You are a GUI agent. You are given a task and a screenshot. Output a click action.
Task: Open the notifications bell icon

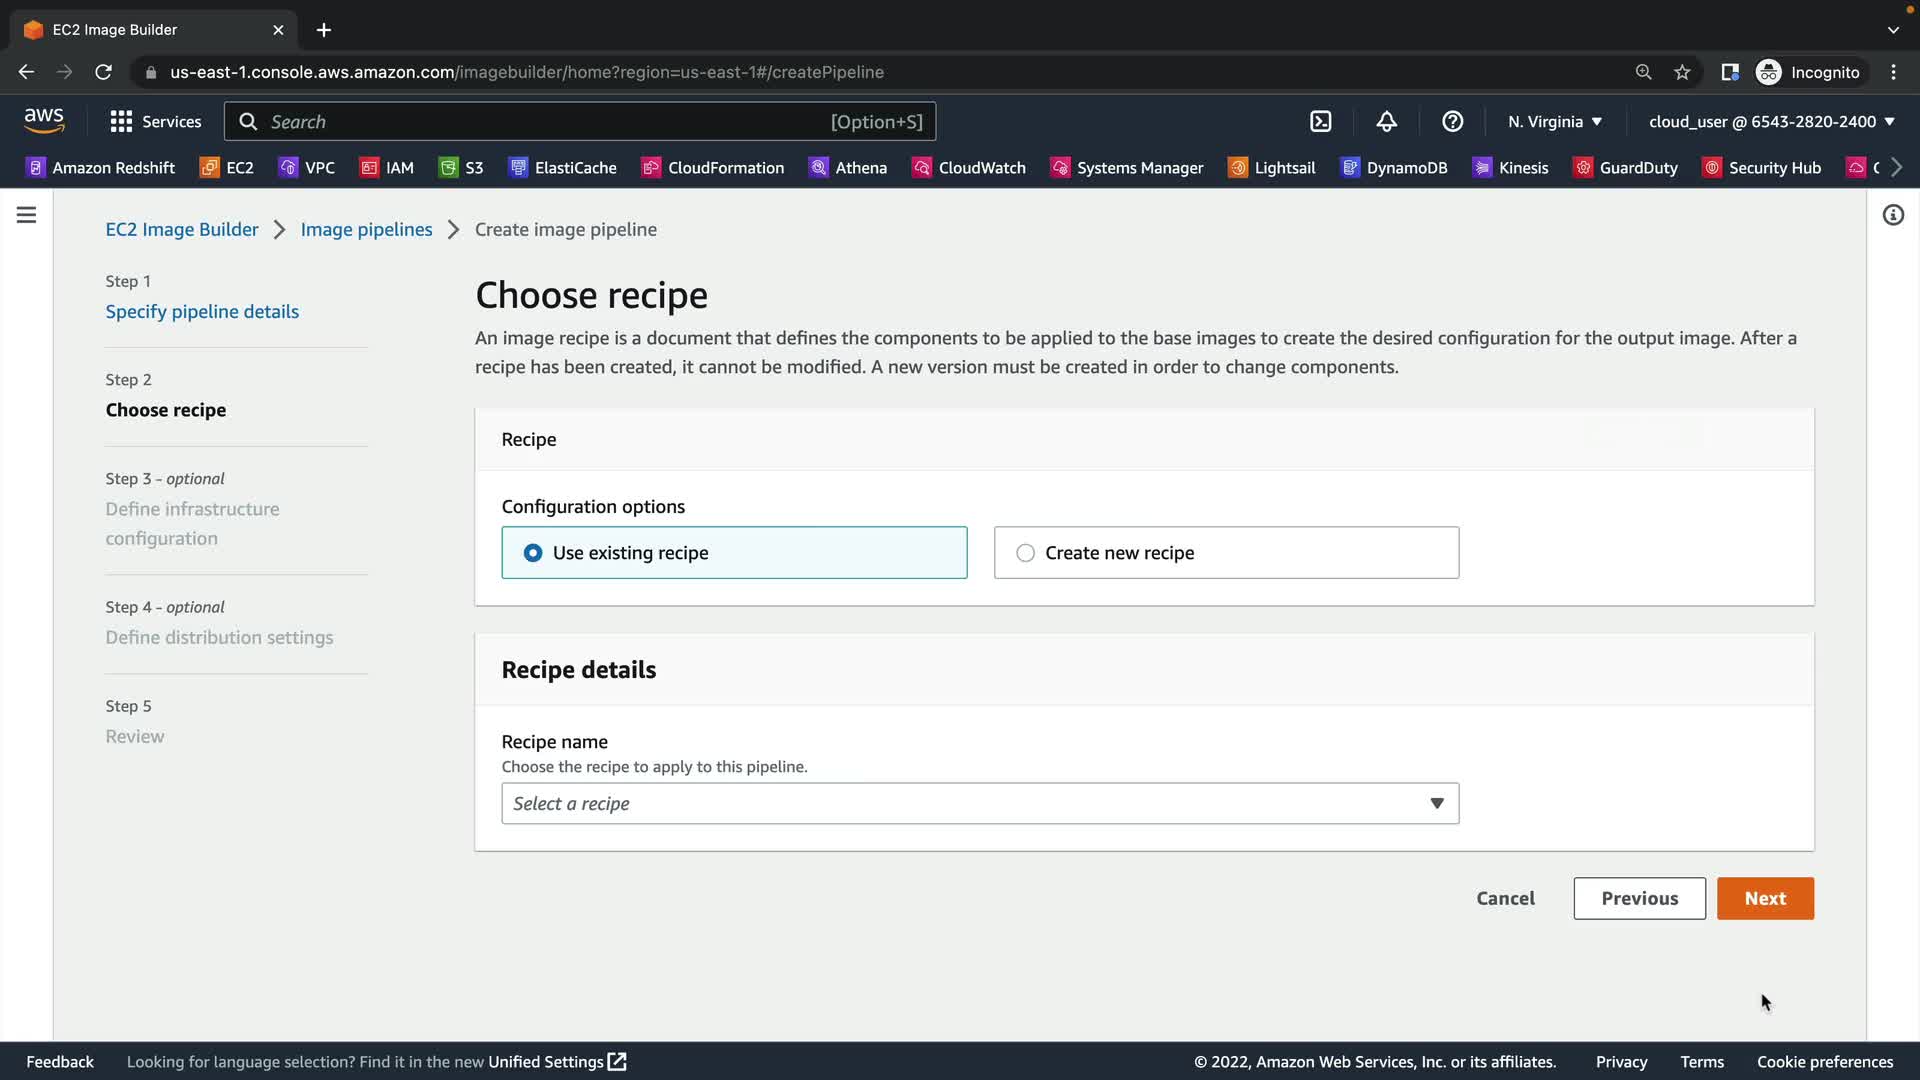(x=1386, y=121)
